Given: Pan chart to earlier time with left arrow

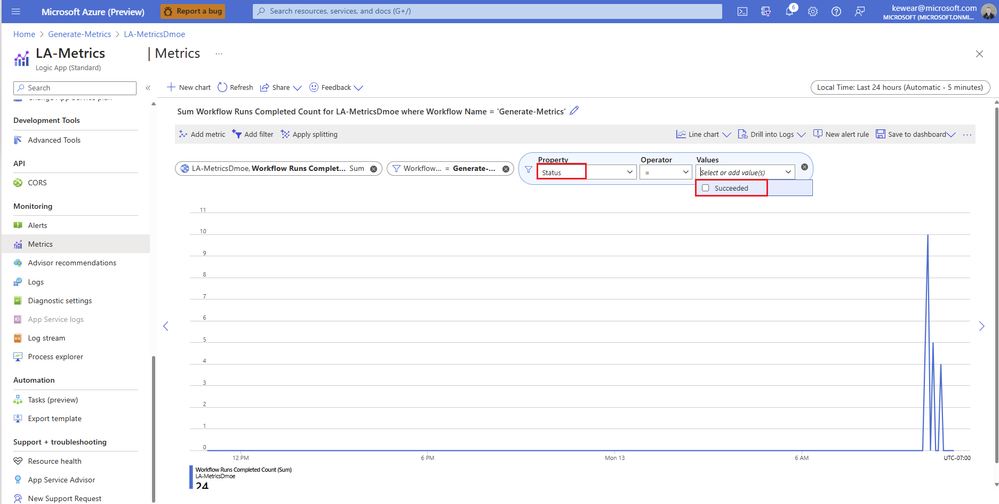Looking at the screenshot, I should (166, 326).
